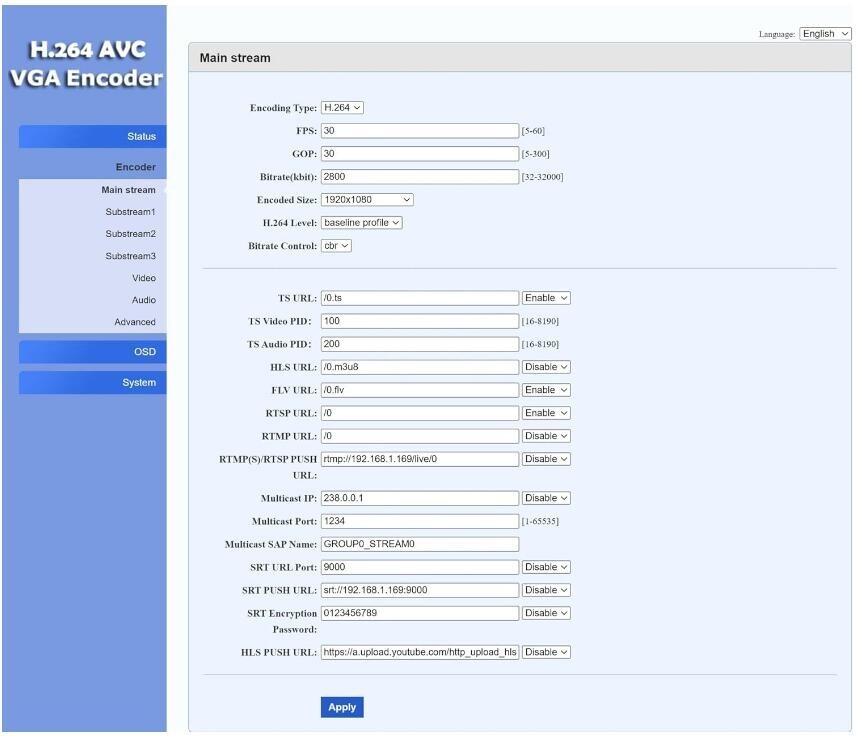Enable the RTMP URL stream
Viewport: 857px width, 737px height.
(x=546, y=435)
